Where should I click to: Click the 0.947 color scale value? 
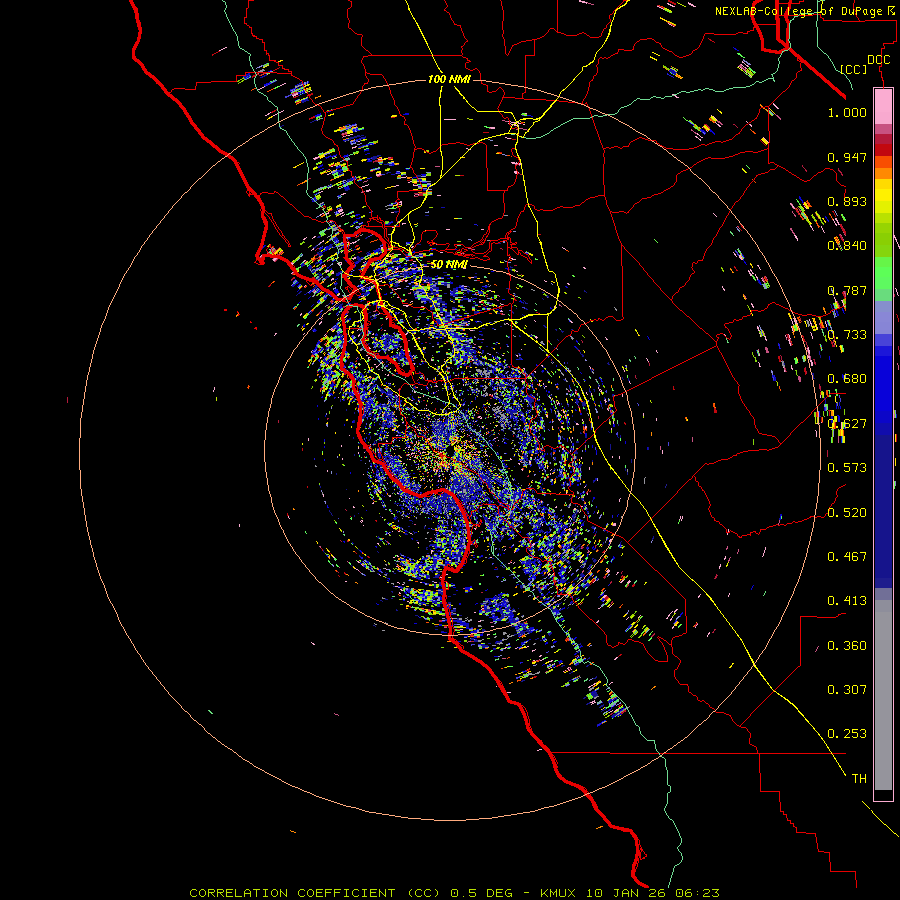click(847, 157)
